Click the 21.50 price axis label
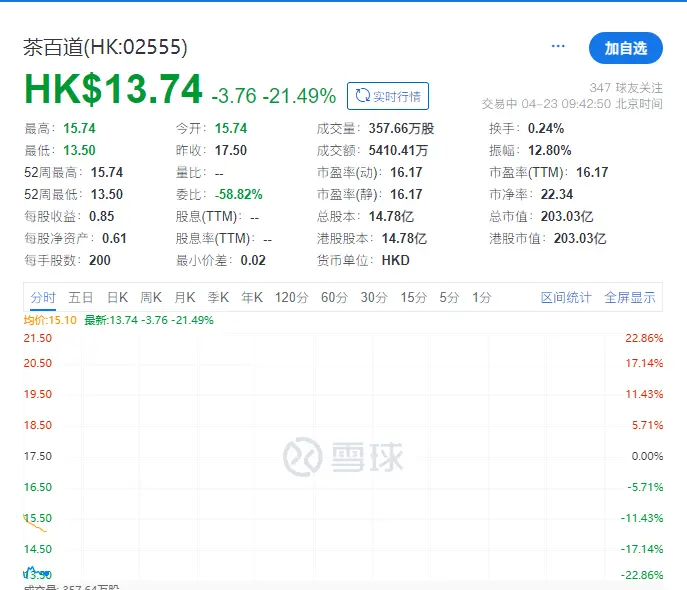The width and height of the screenshot is (687, 590). pyautogui.click(x=38, y=338)
